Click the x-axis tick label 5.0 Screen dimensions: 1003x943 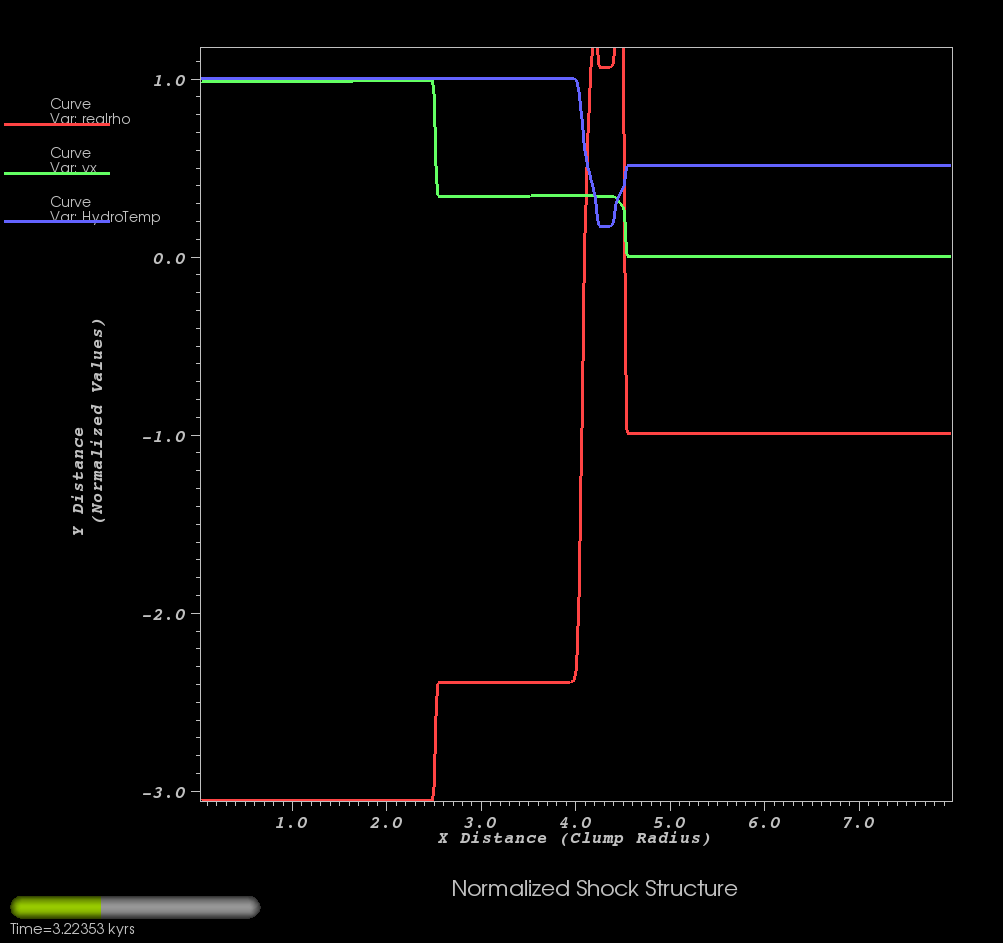coord(670,823)
